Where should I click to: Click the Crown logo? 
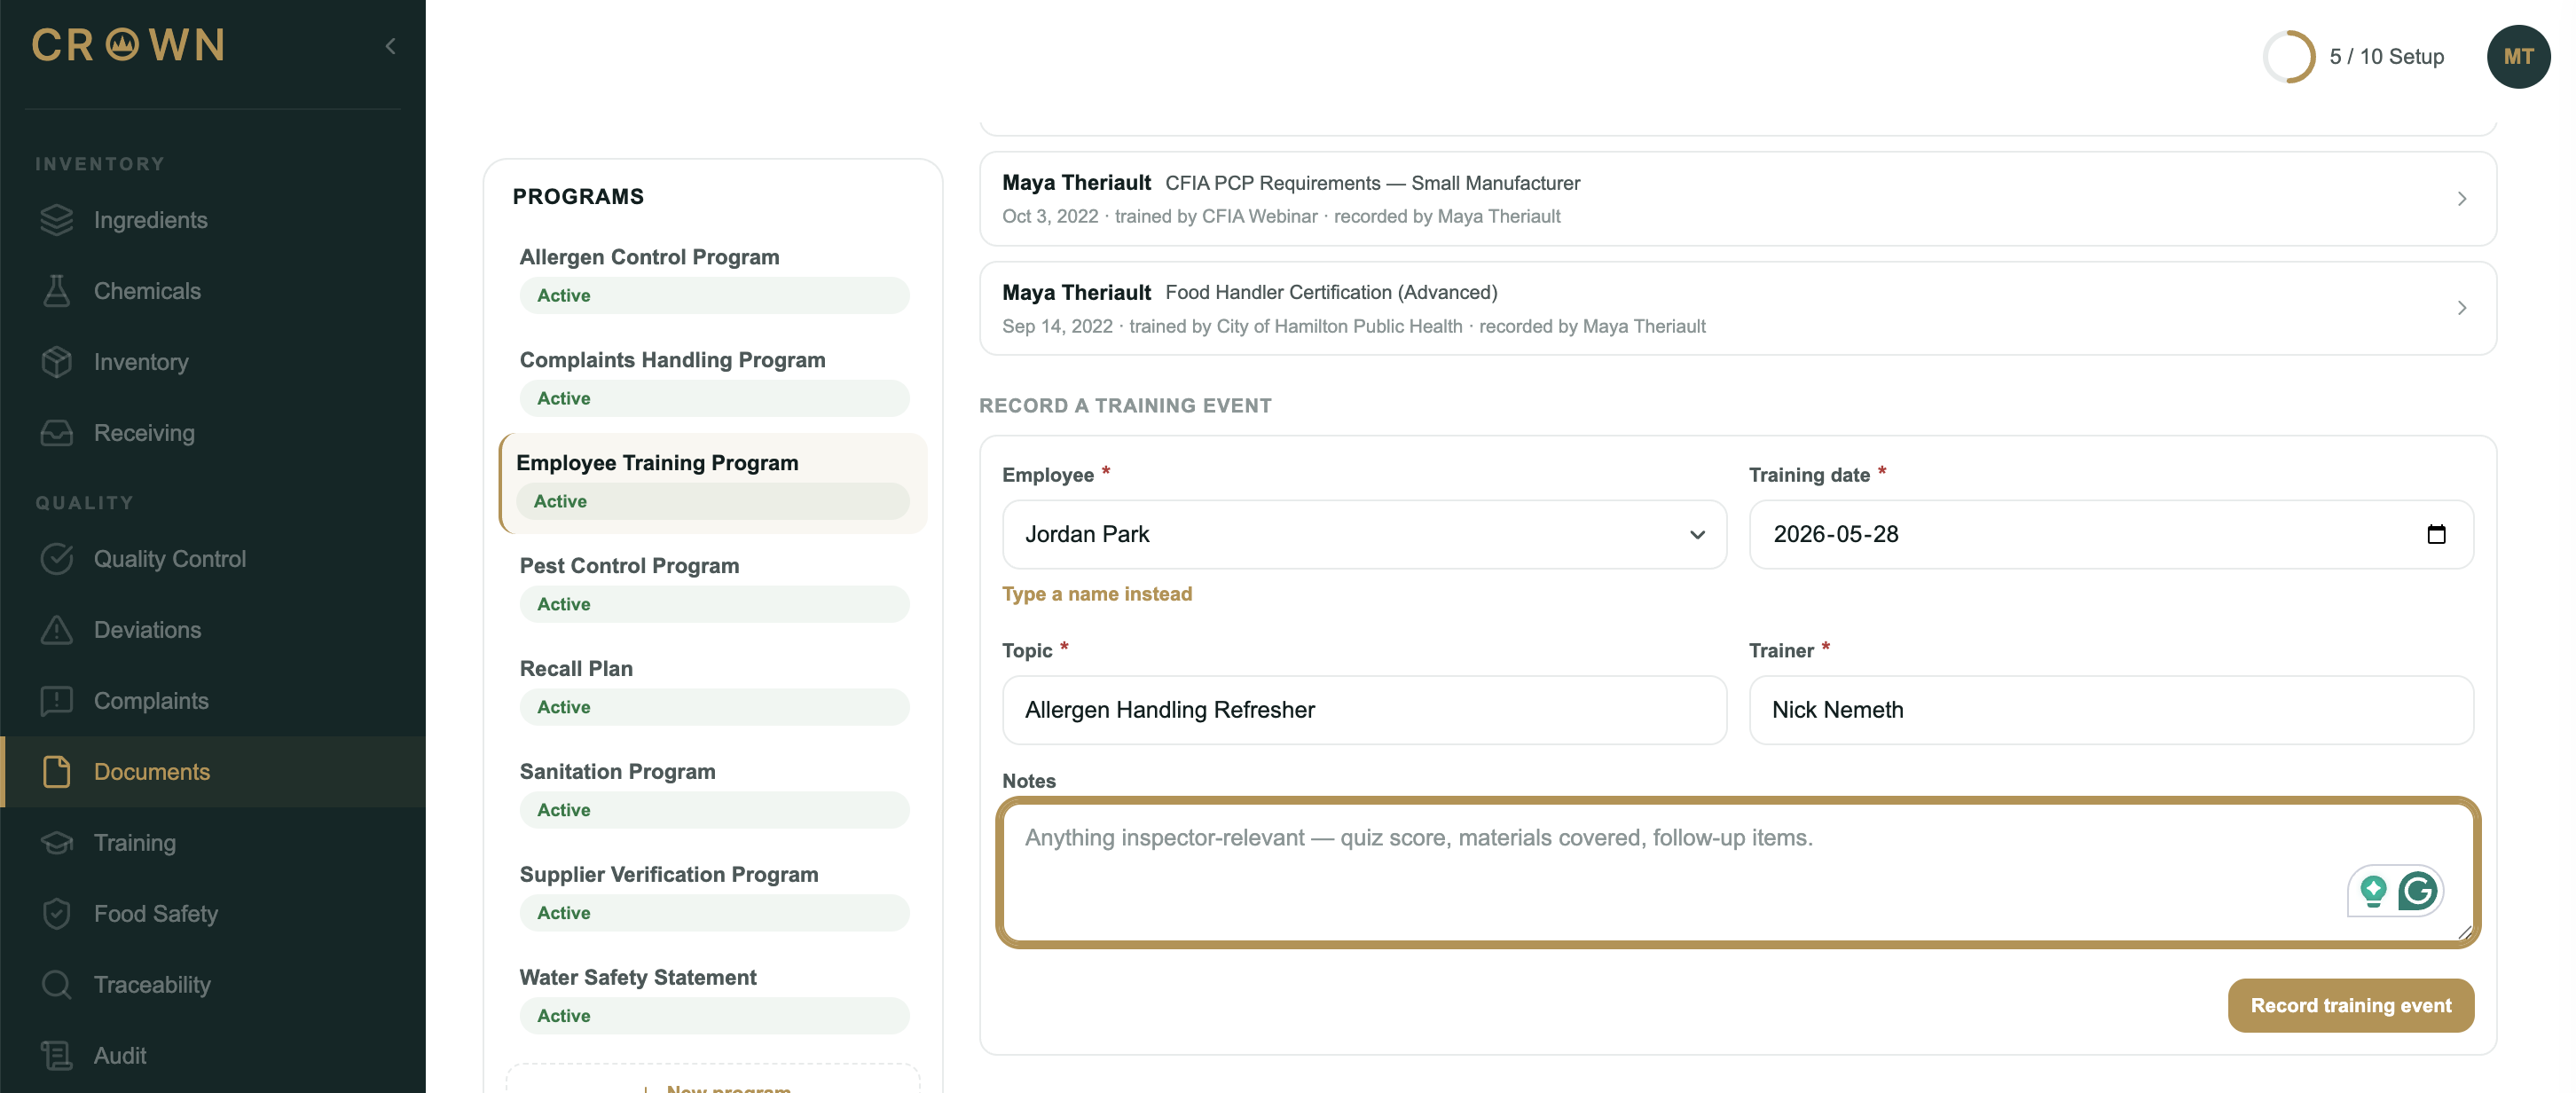point(128,45)
